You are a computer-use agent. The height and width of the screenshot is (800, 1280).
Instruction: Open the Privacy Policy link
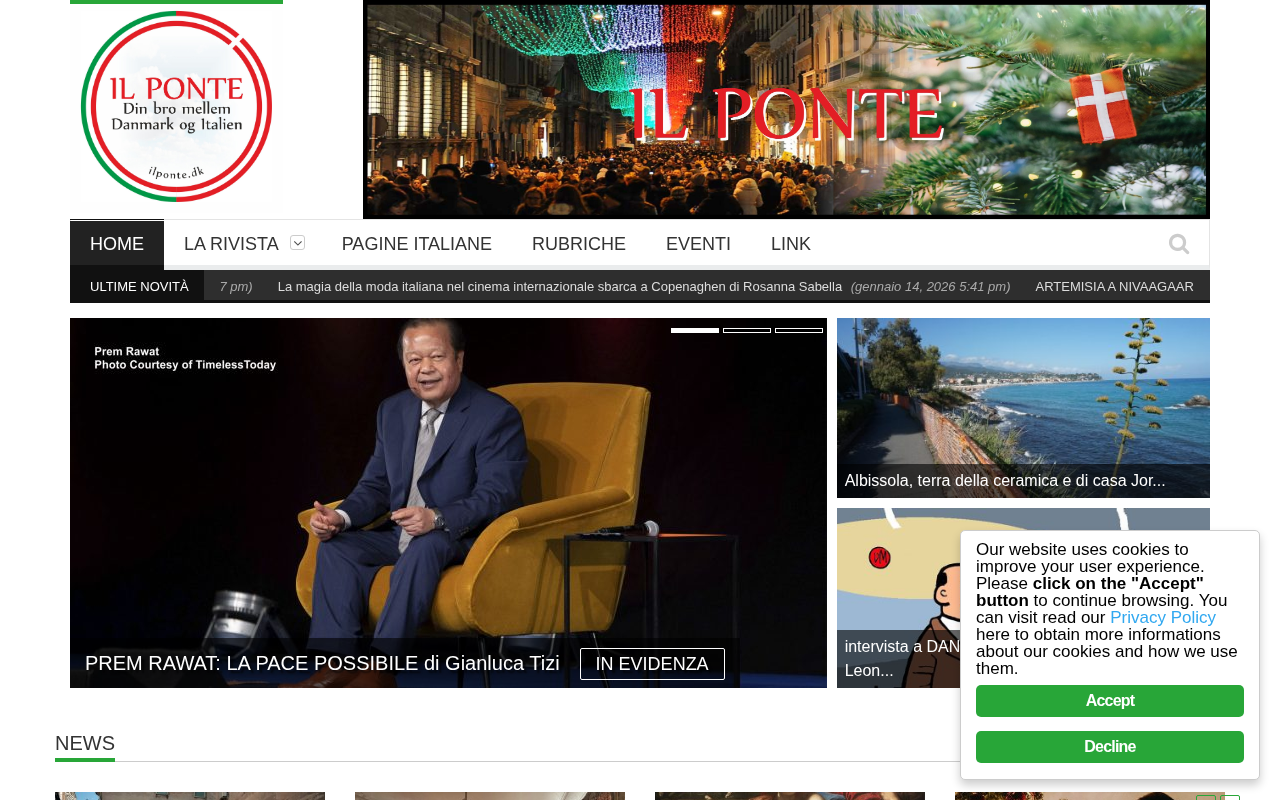point(1163,618)
